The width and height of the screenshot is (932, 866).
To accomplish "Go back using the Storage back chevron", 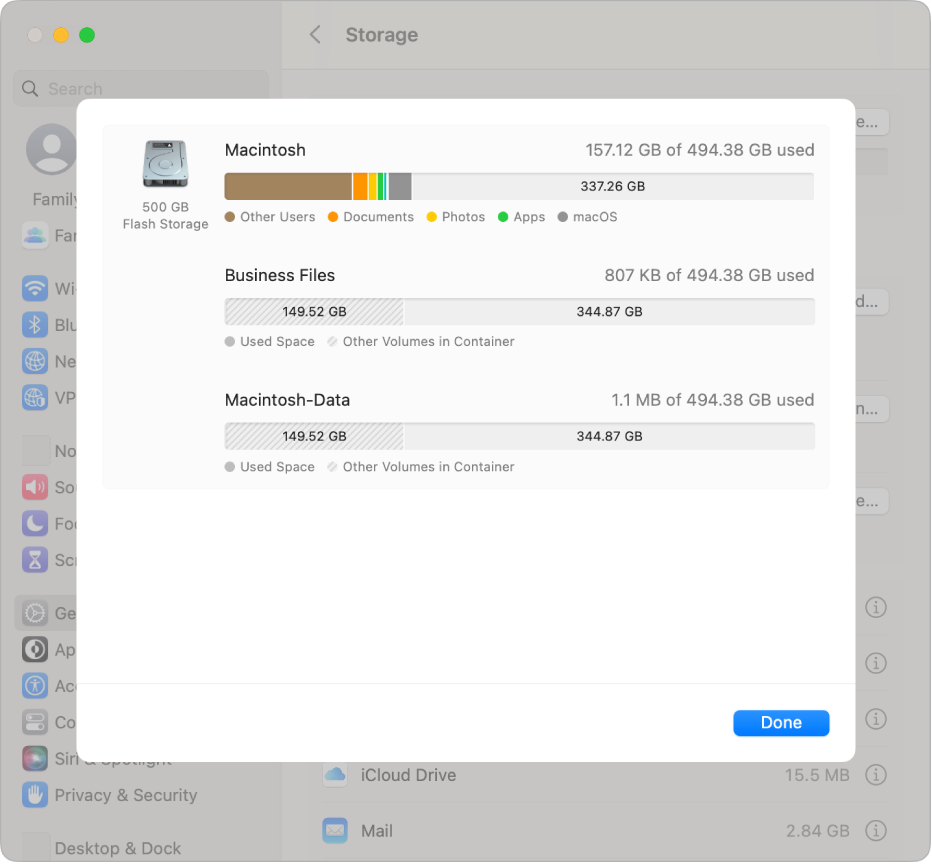I will click(316, 34).
